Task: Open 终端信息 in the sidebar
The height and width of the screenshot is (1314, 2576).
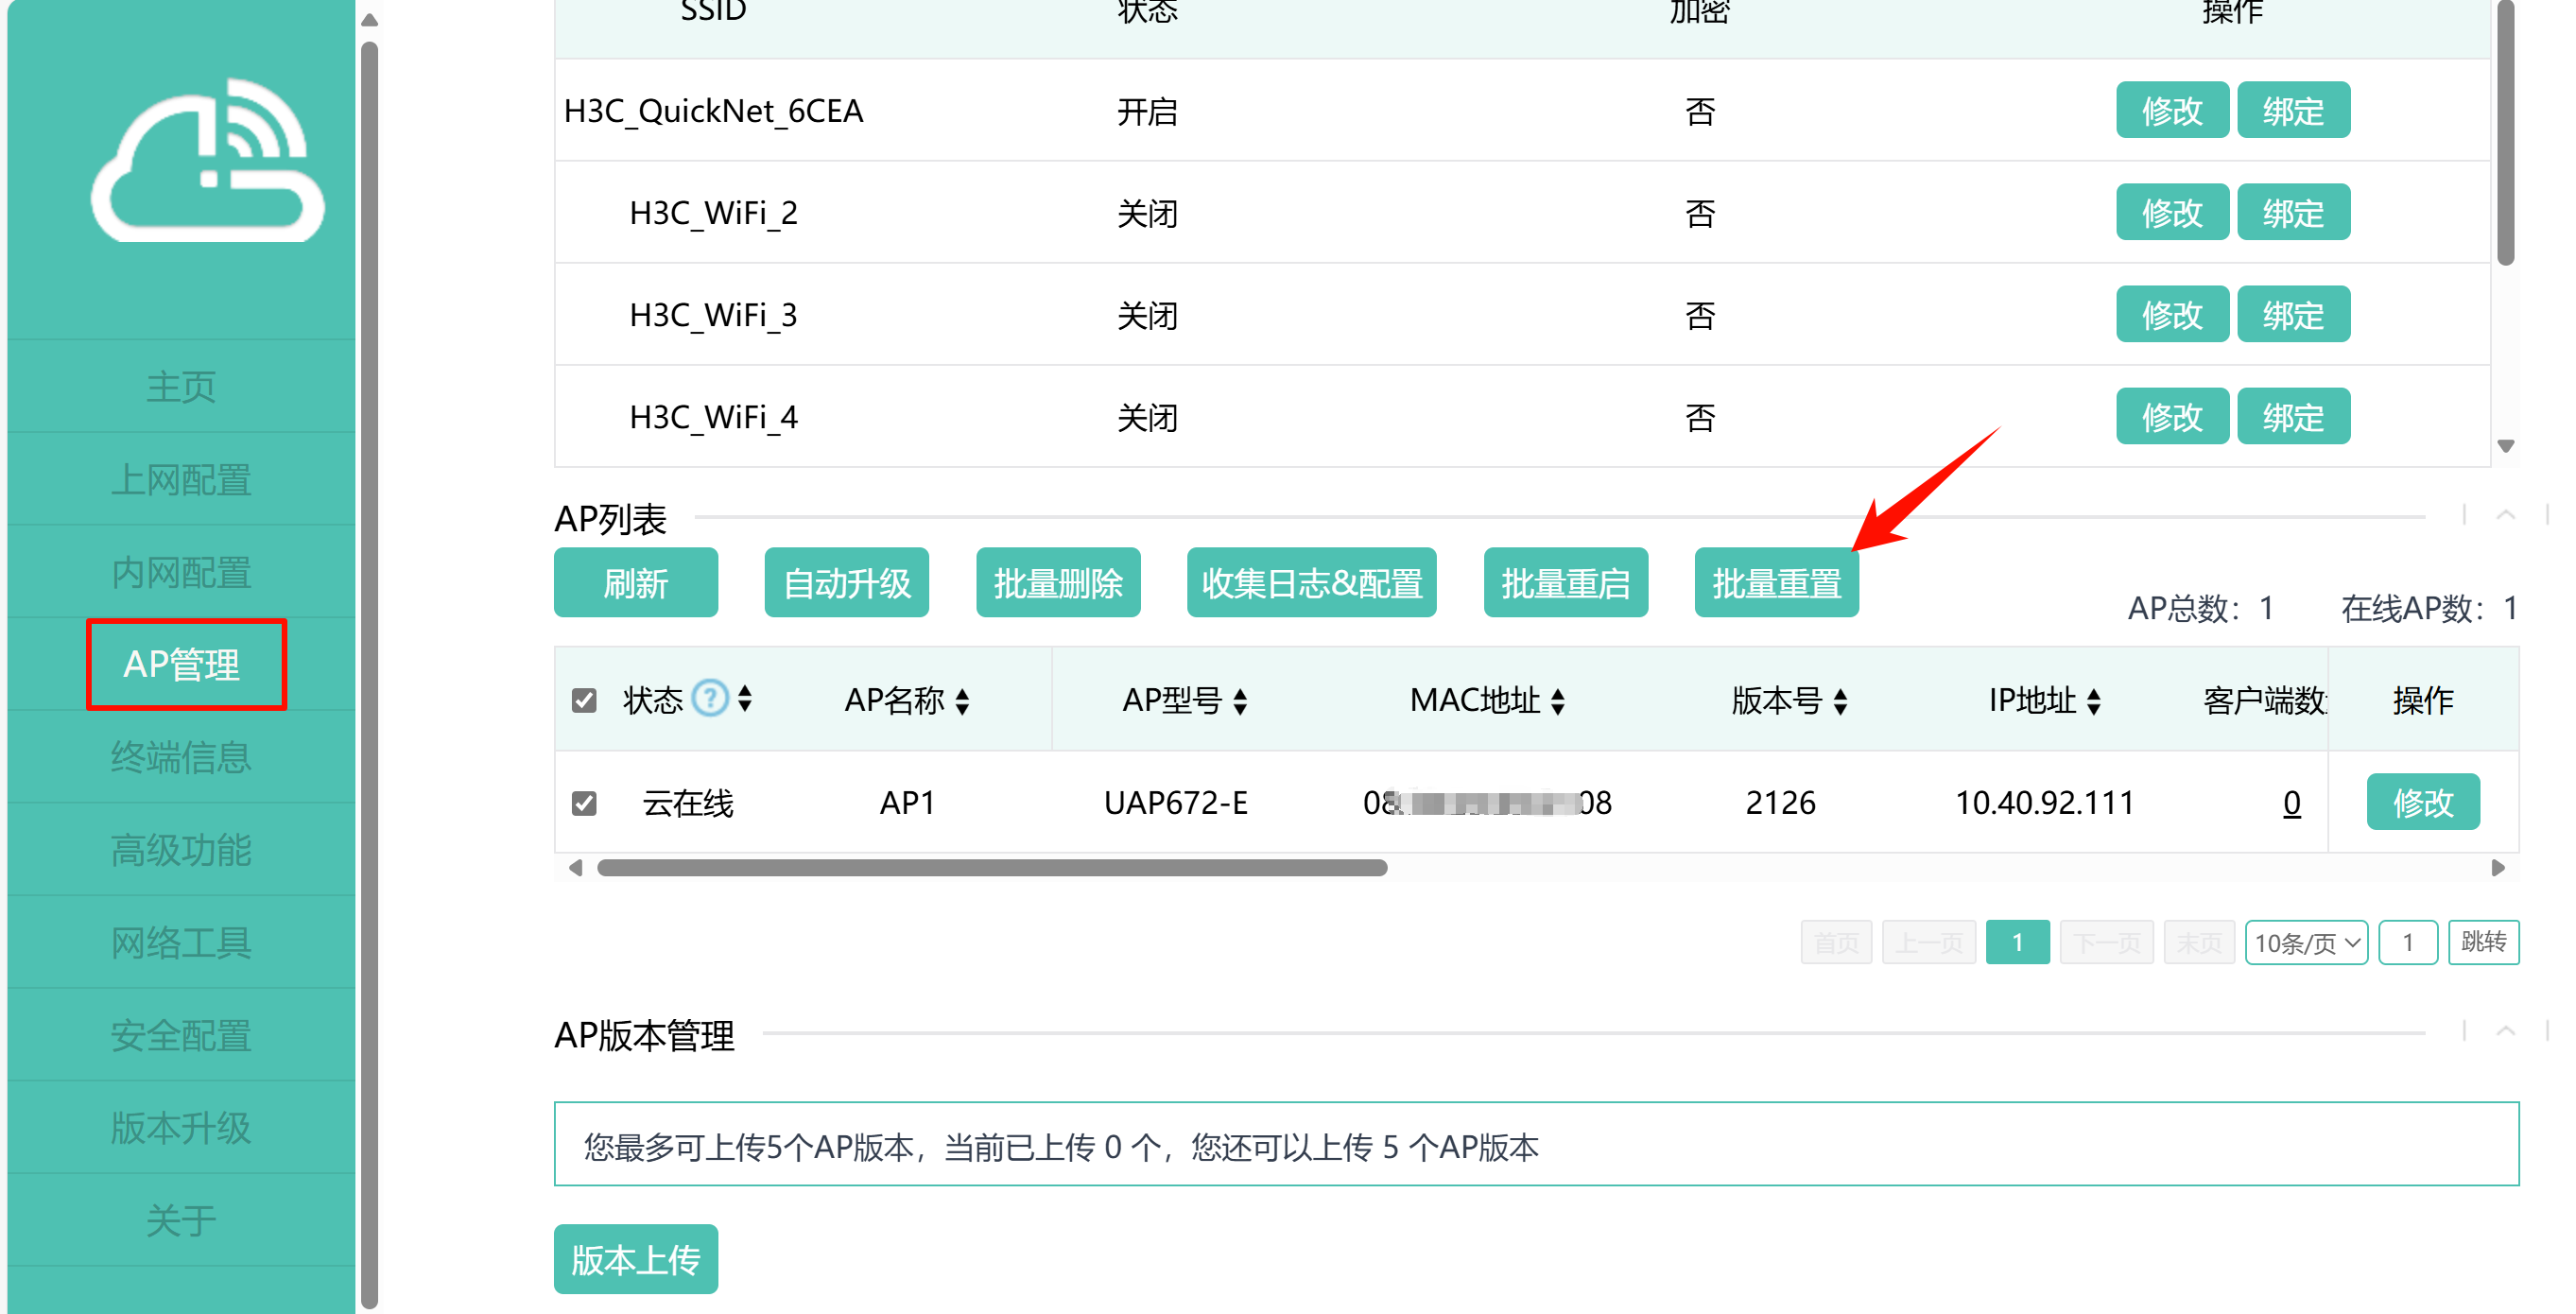Action: (181, 757)
